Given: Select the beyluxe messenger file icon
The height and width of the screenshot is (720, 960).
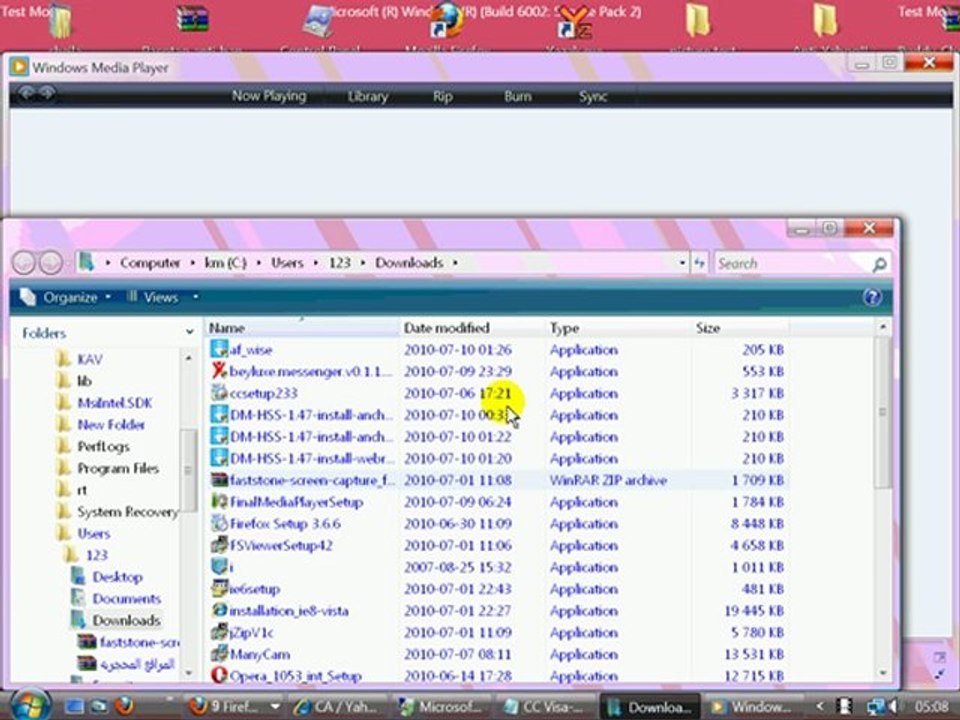Looking at the screenshot, I should [219, 371].
